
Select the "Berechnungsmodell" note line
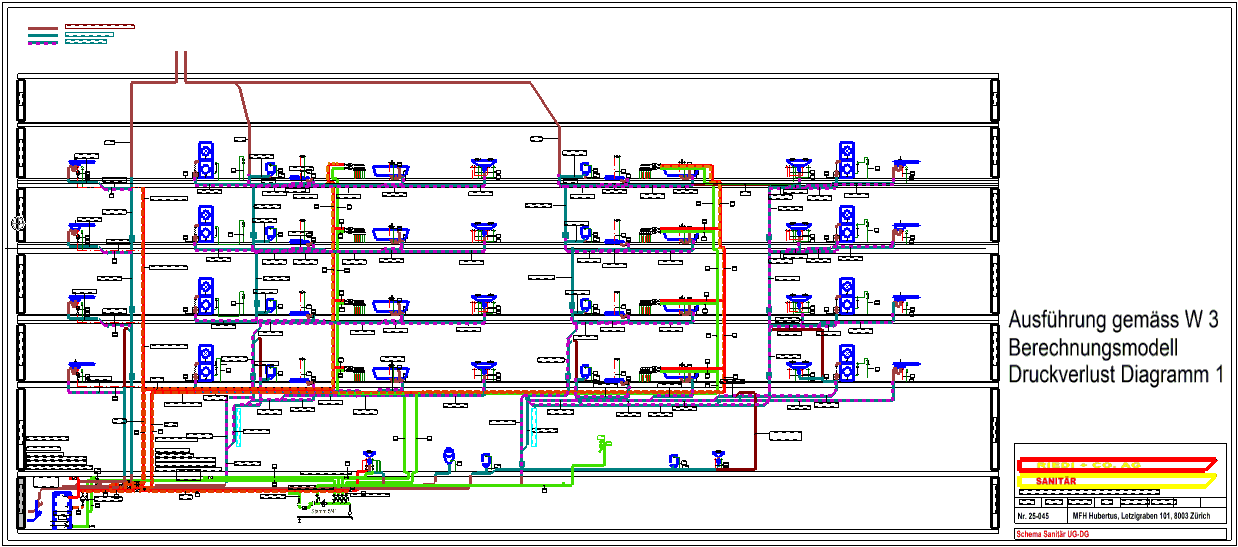[1094, 348]
